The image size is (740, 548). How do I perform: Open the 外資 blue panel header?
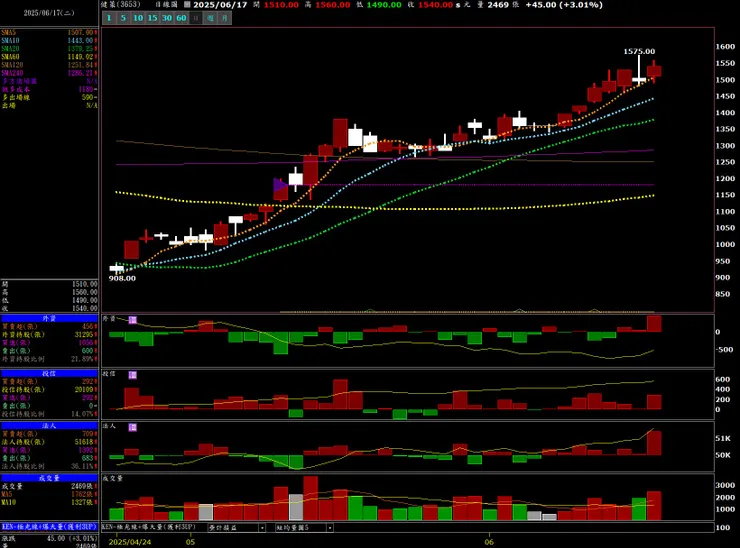click(49, 319)
